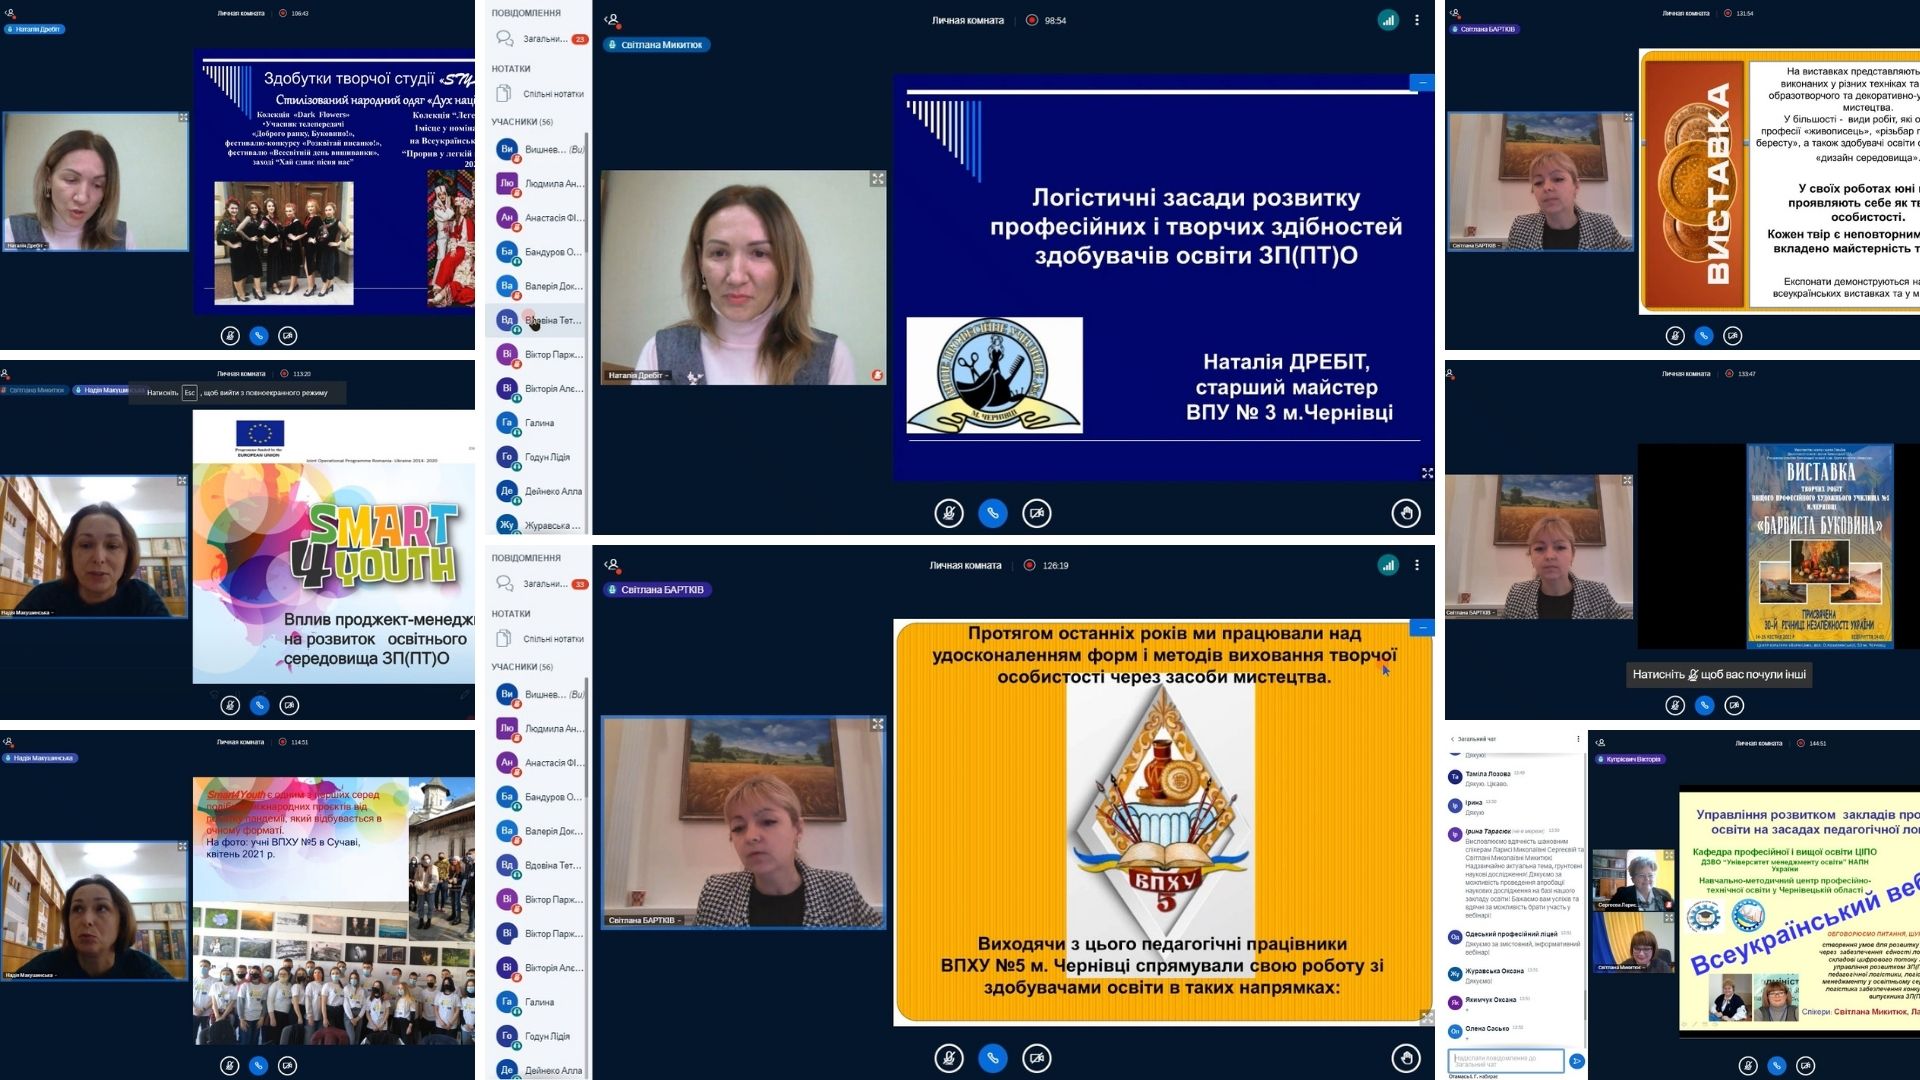
Task: Toggle microphone mute in the 133:47 window
Action: [x=1675, y=705]
